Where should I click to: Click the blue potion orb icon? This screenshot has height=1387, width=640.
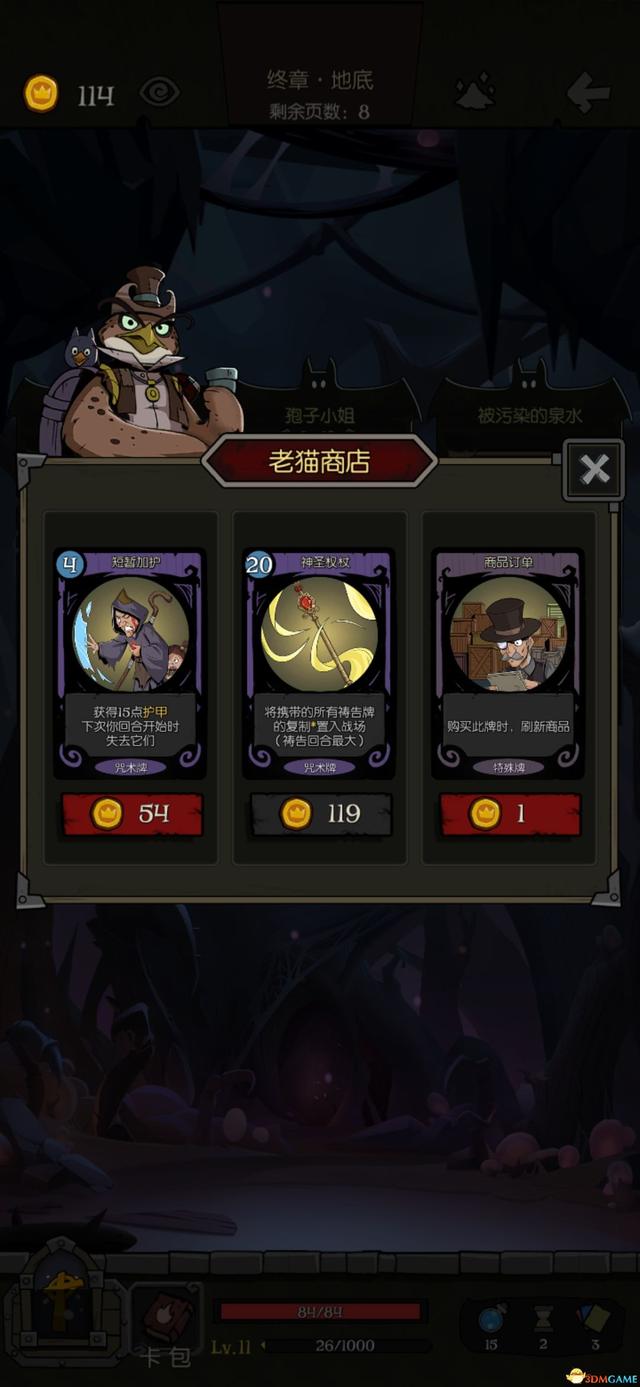click(491, 1316)
